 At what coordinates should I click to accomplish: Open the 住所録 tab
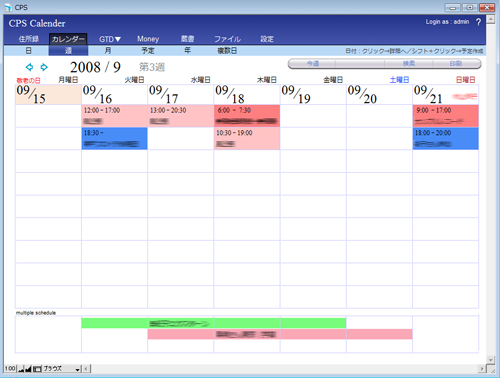click(29, 39)
